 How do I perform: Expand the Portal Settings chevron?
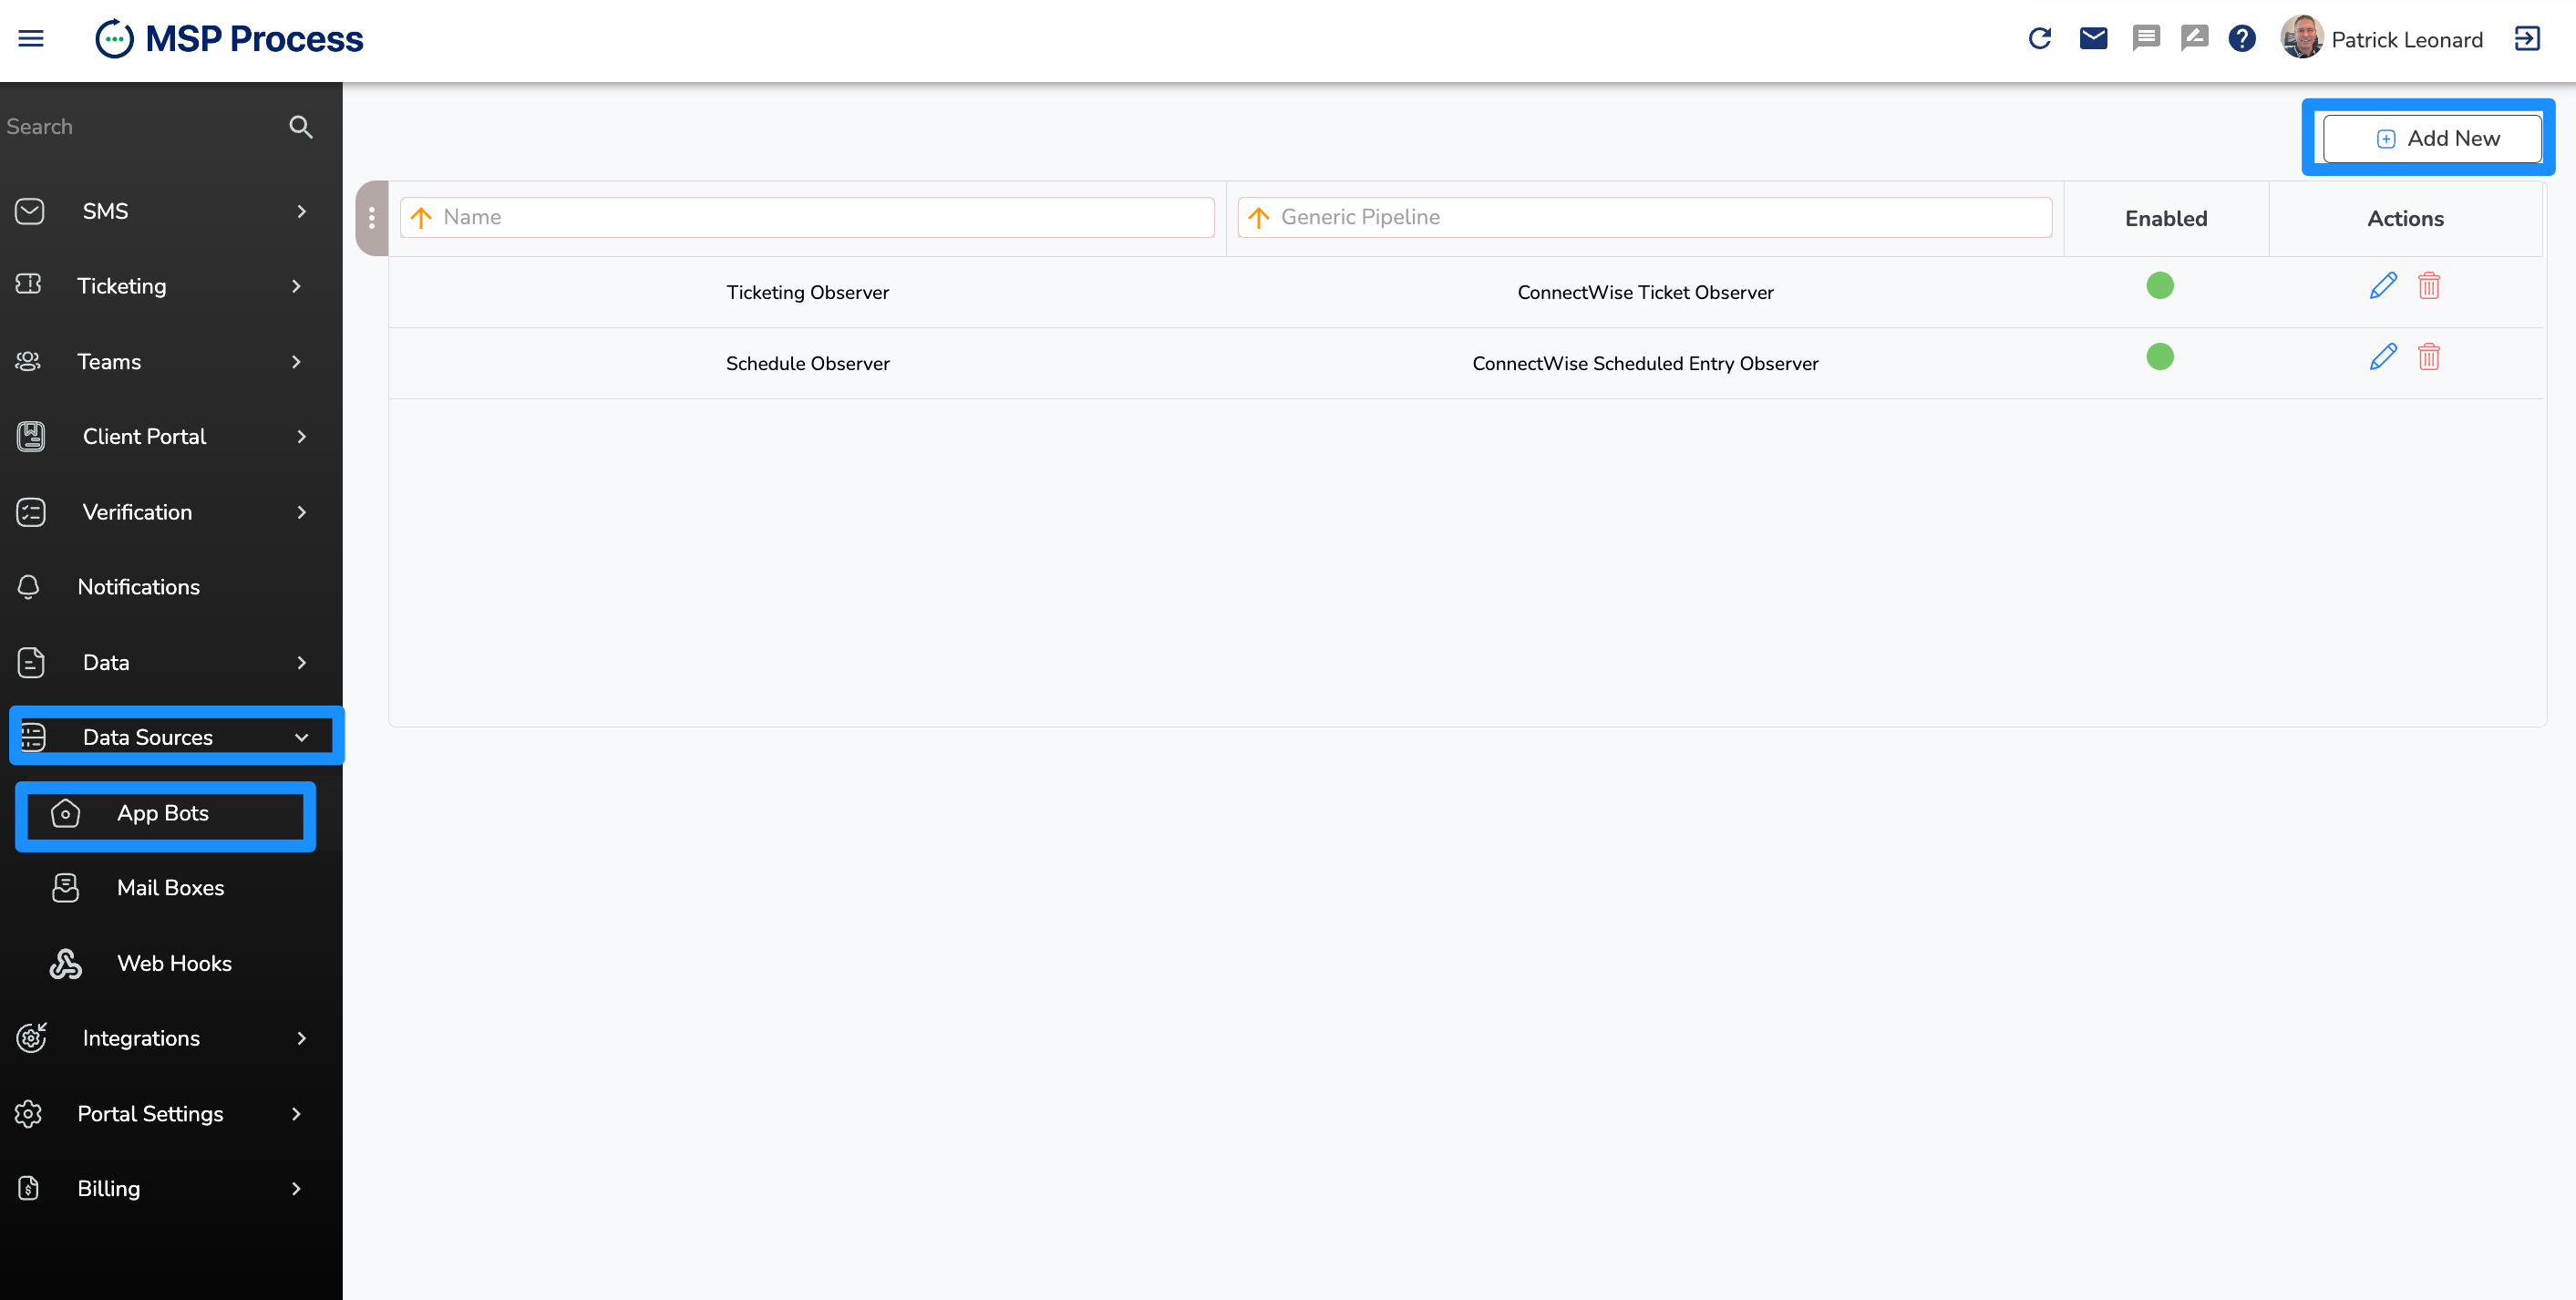(x=296, y=1113)
